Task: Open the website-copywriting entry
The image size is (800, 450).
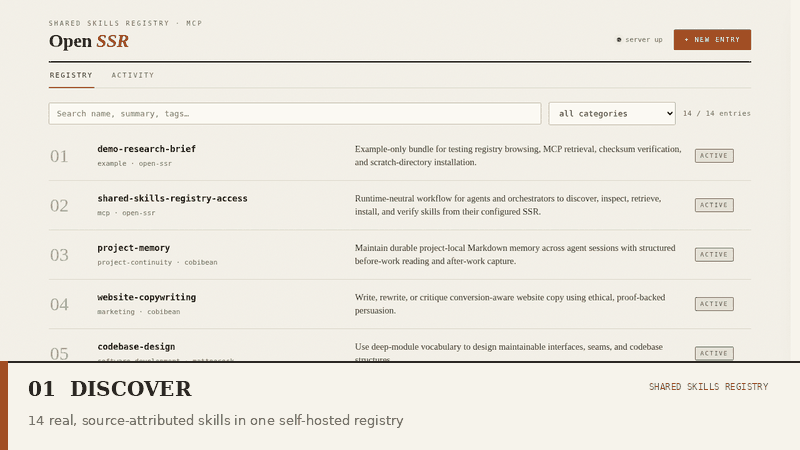Action: pos(146,297)
